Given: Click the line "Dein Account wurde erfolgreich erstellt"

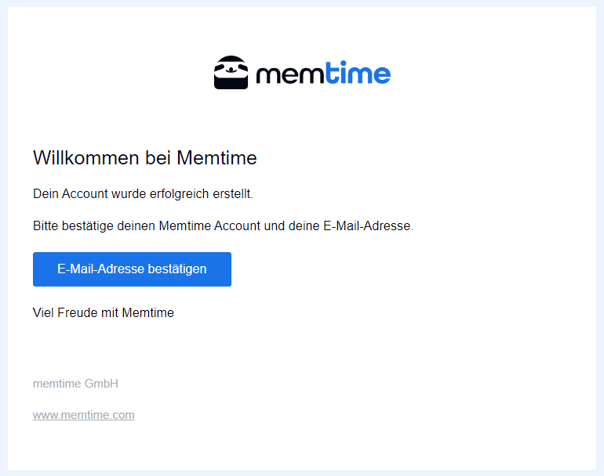Looking at the screenshot, I should 143,194.
